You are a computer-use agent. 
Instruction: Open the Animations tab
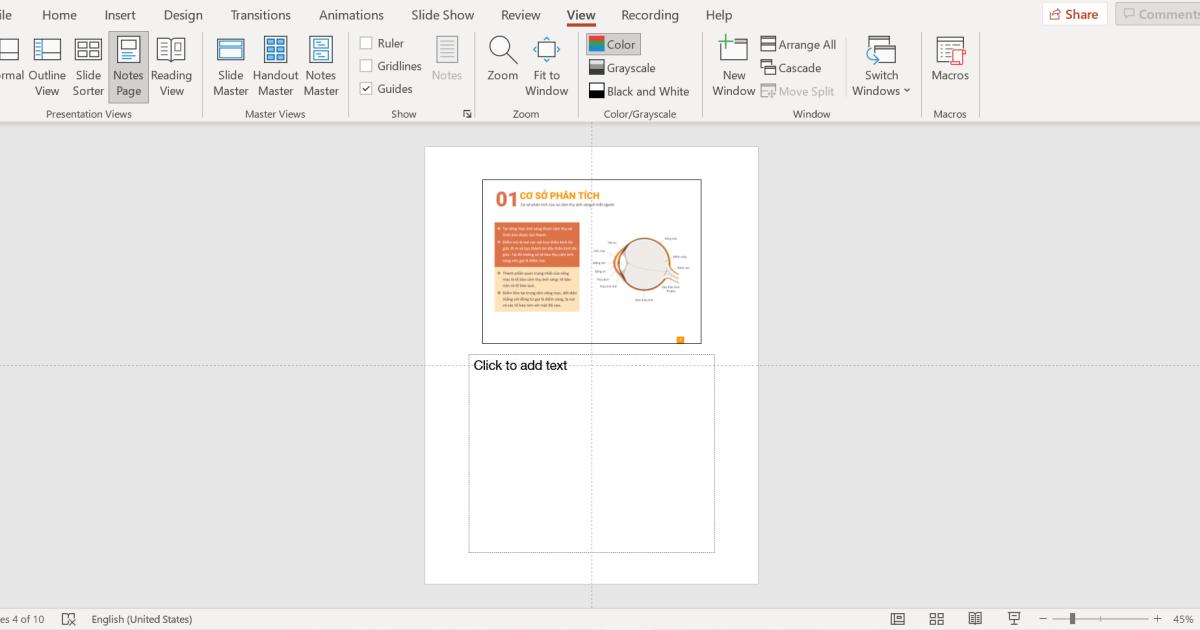pyautogui.click(x=351, y=15)
